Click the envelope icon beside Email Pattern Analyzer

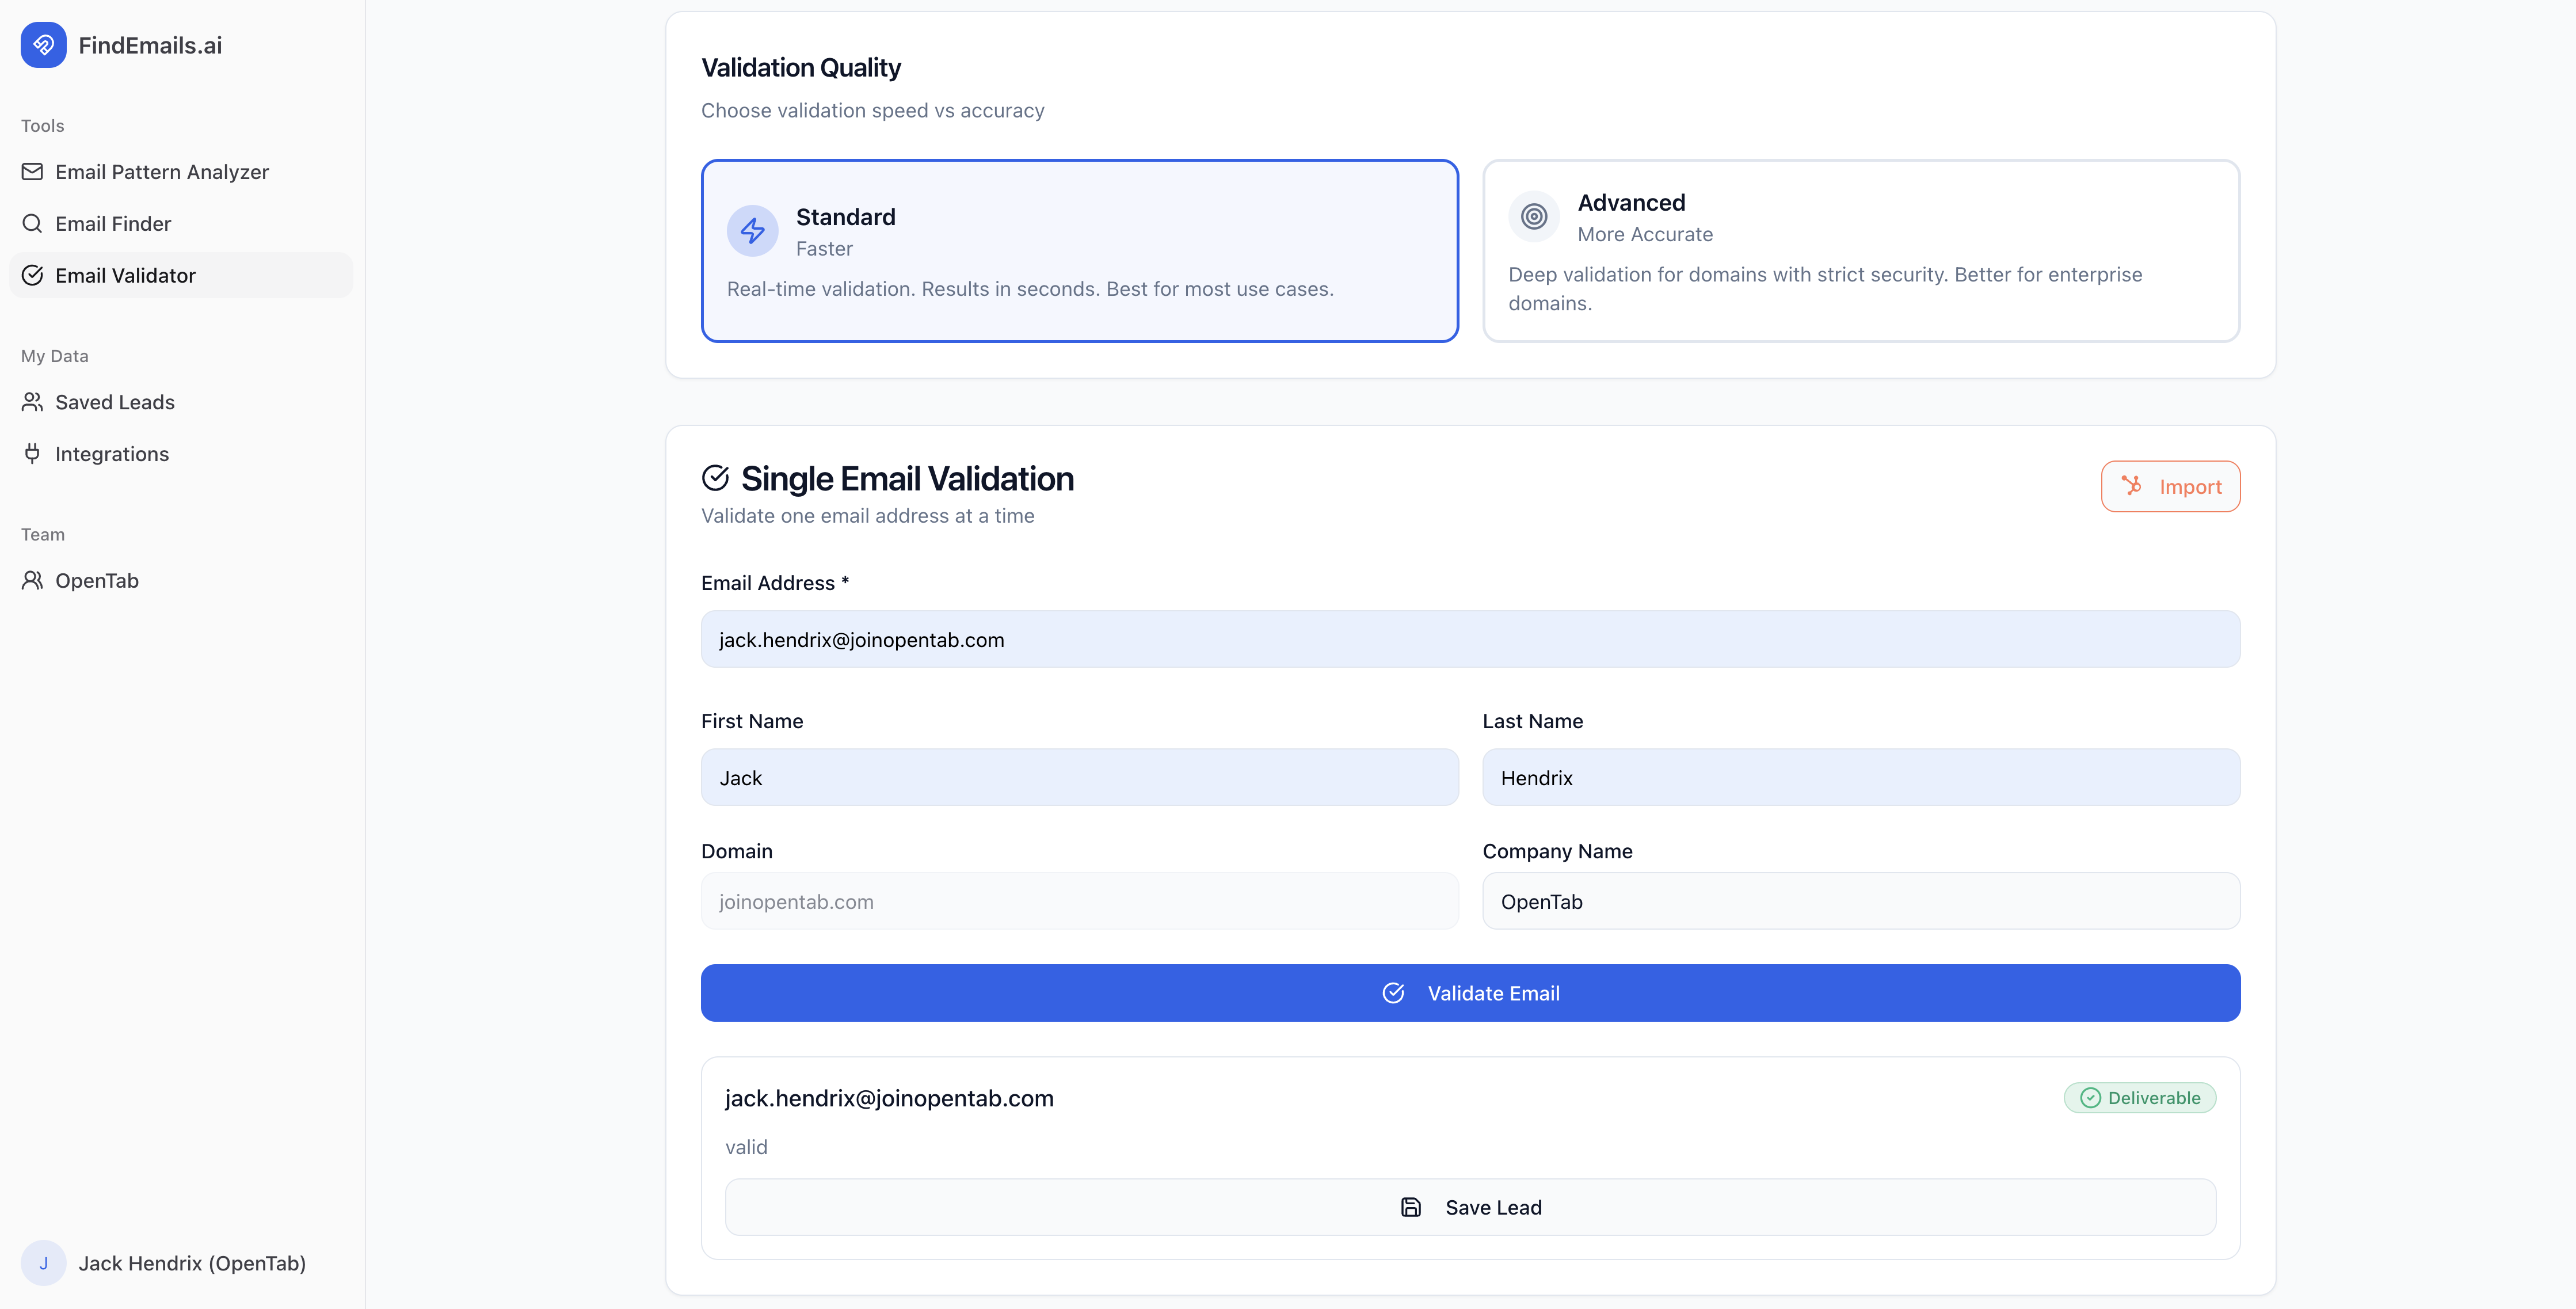pos(32,172)
